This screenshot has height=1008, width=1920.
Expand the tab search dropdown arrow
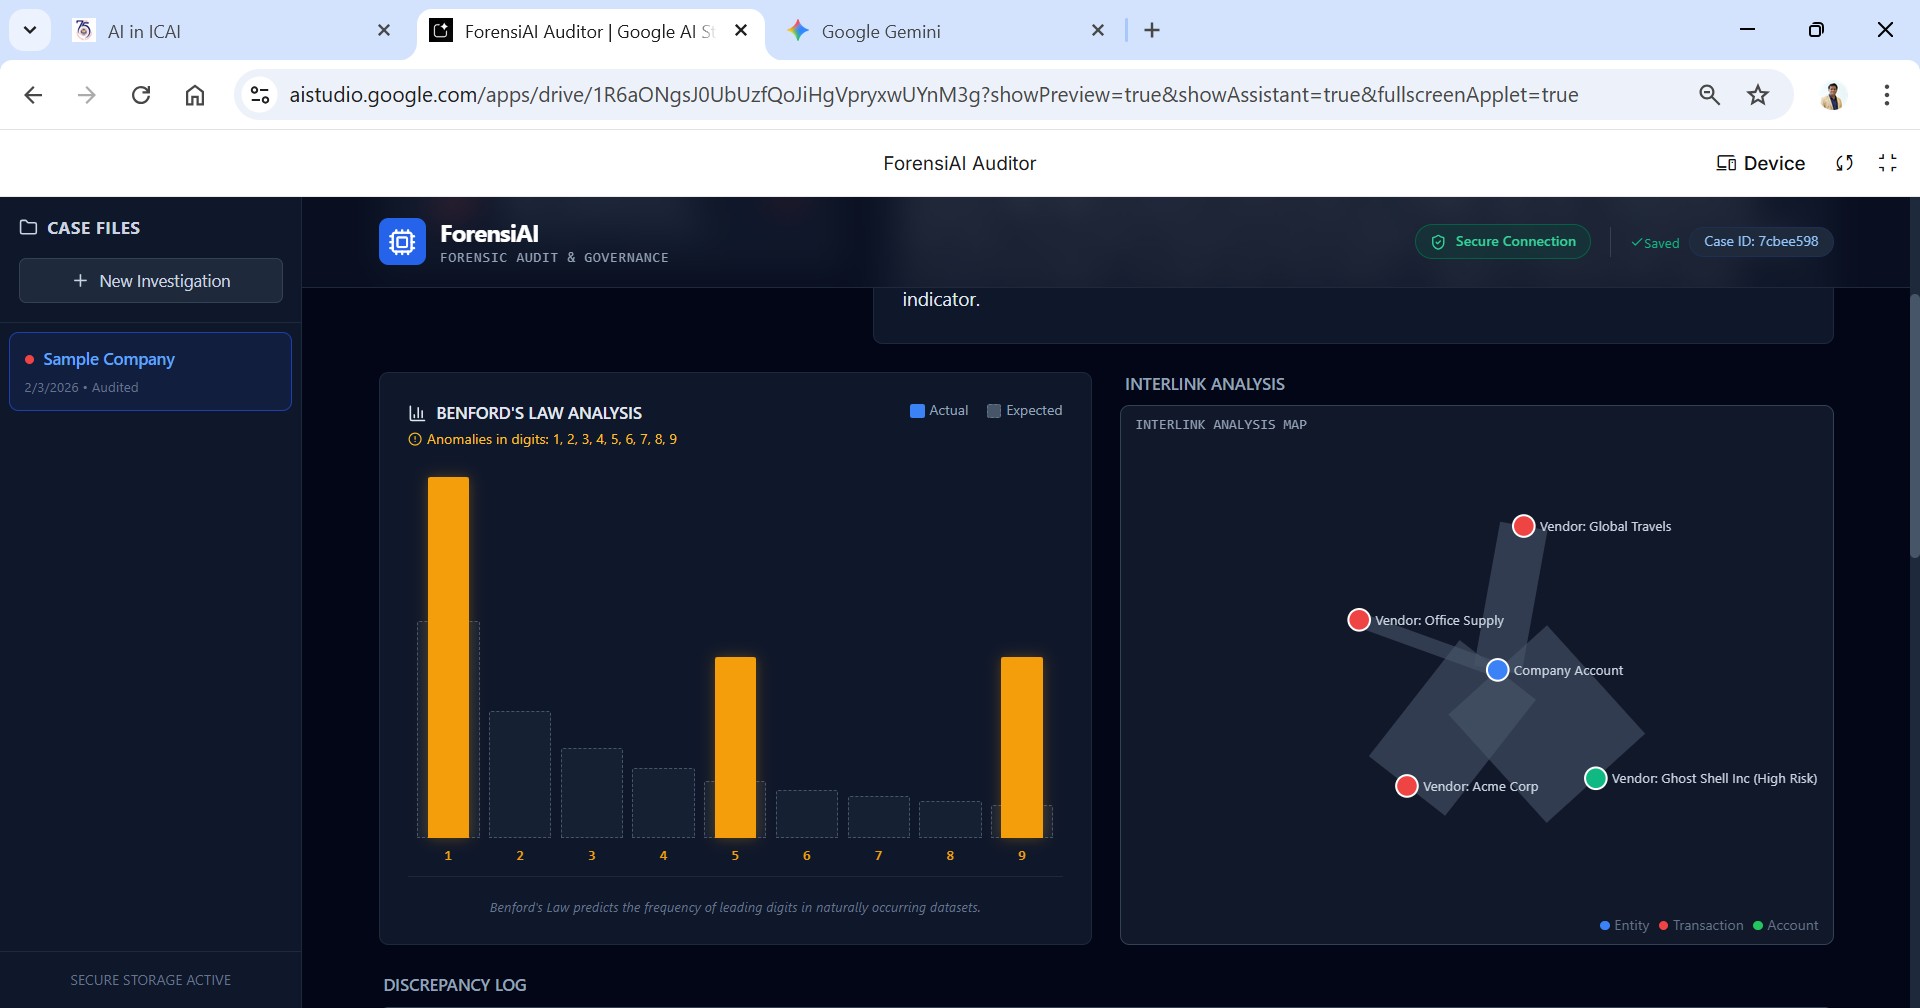(x=30, y=30)
